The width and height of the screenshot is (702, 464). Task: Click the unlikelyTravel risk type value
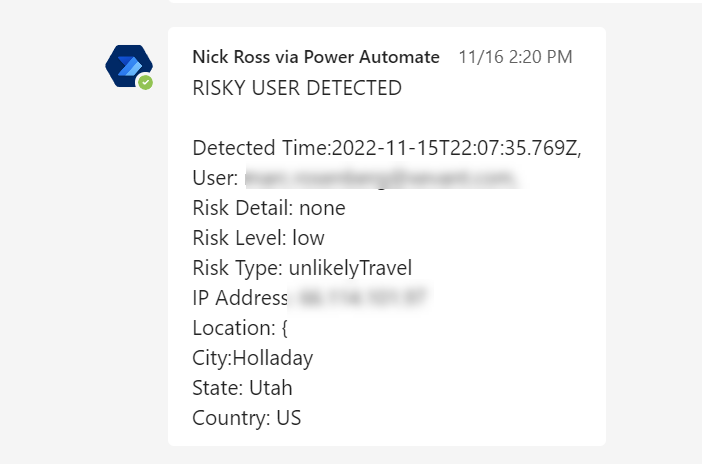[x=350, y=268]
